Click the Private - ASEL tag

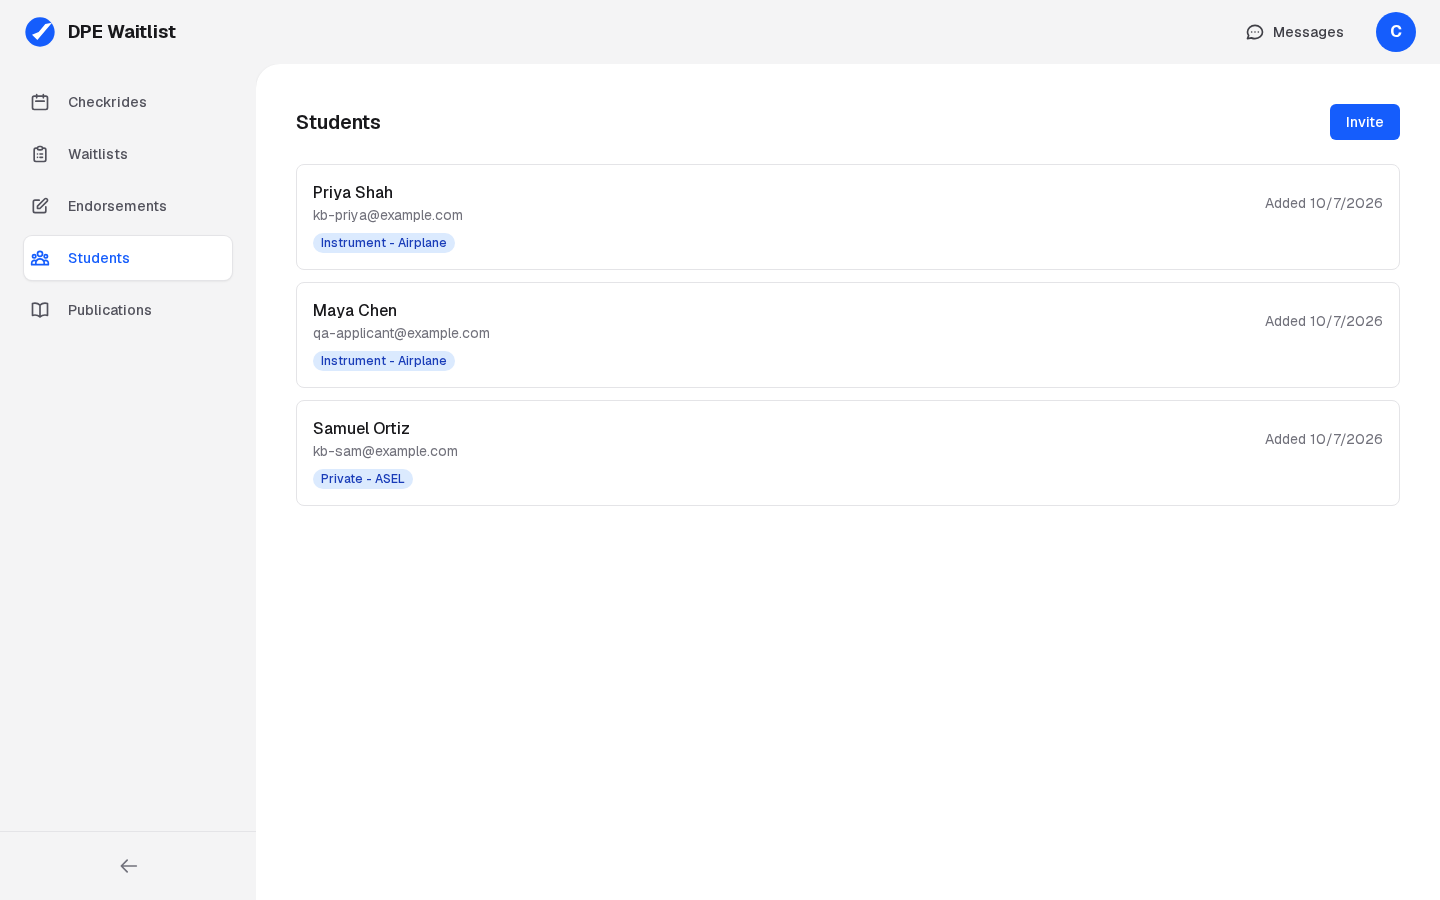click(x=363, y=479)
